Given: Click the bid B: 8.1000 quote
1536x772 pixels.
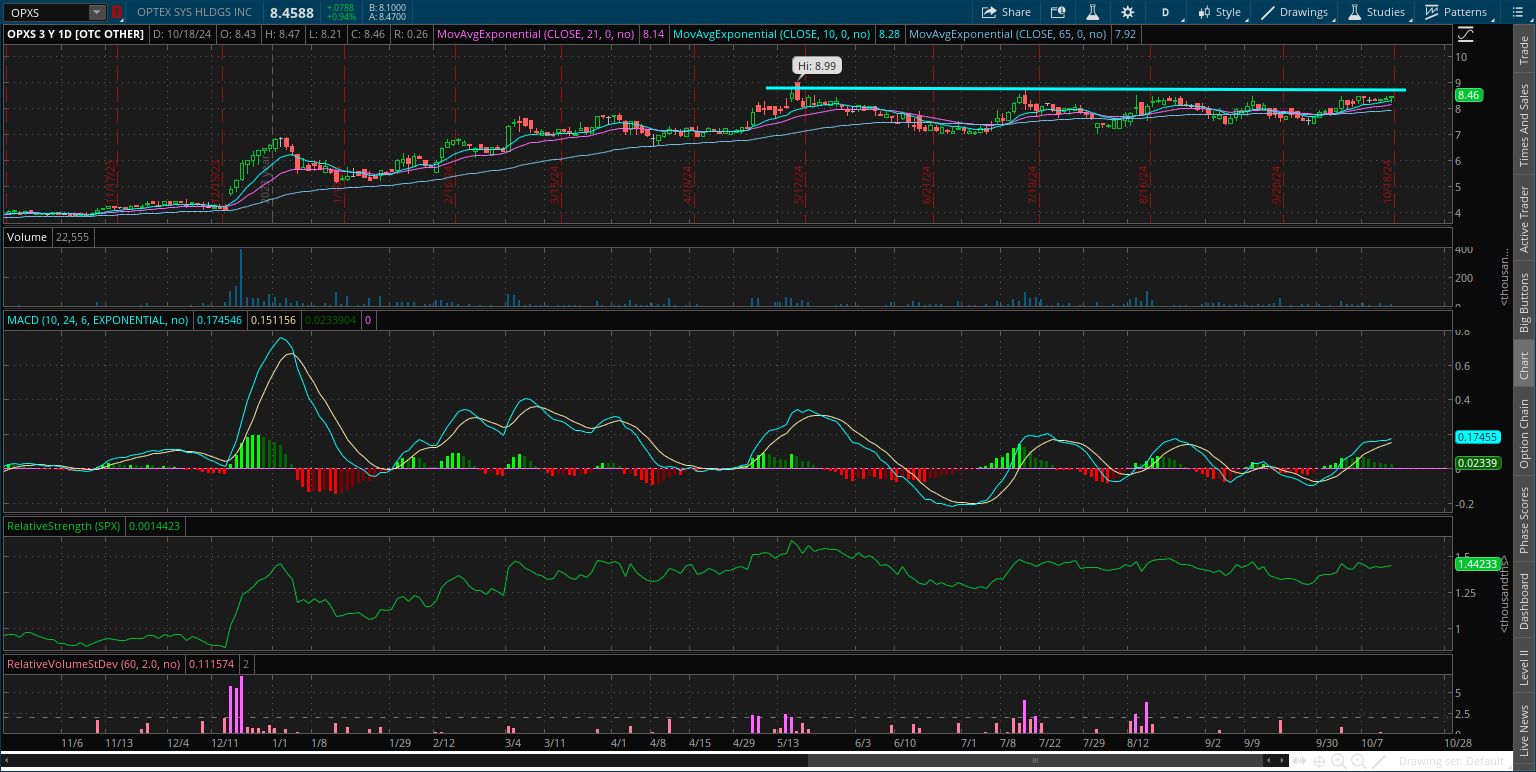Looking at the screenshot, I should tap(386, 8).
